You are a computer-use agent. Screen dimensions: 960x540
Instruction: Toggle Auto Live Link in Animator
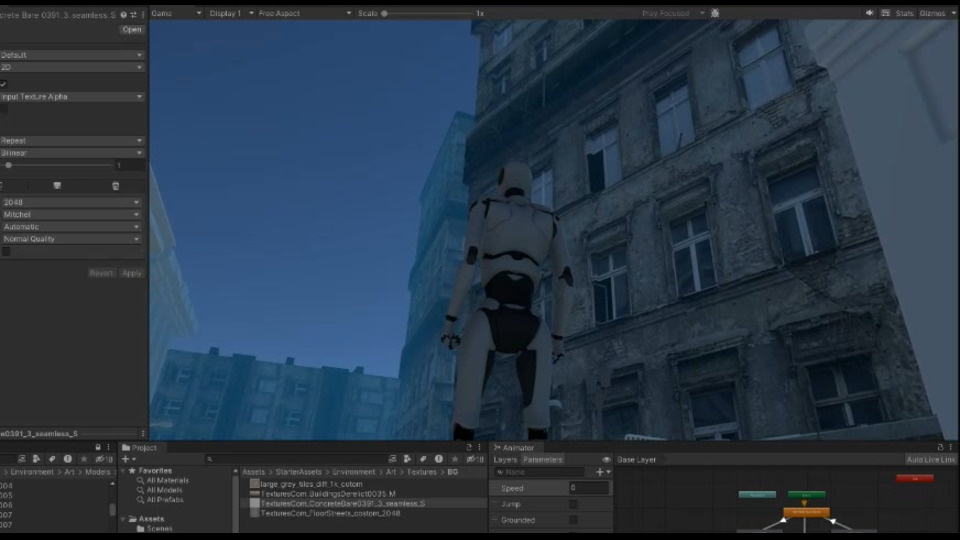coord(931,460)
